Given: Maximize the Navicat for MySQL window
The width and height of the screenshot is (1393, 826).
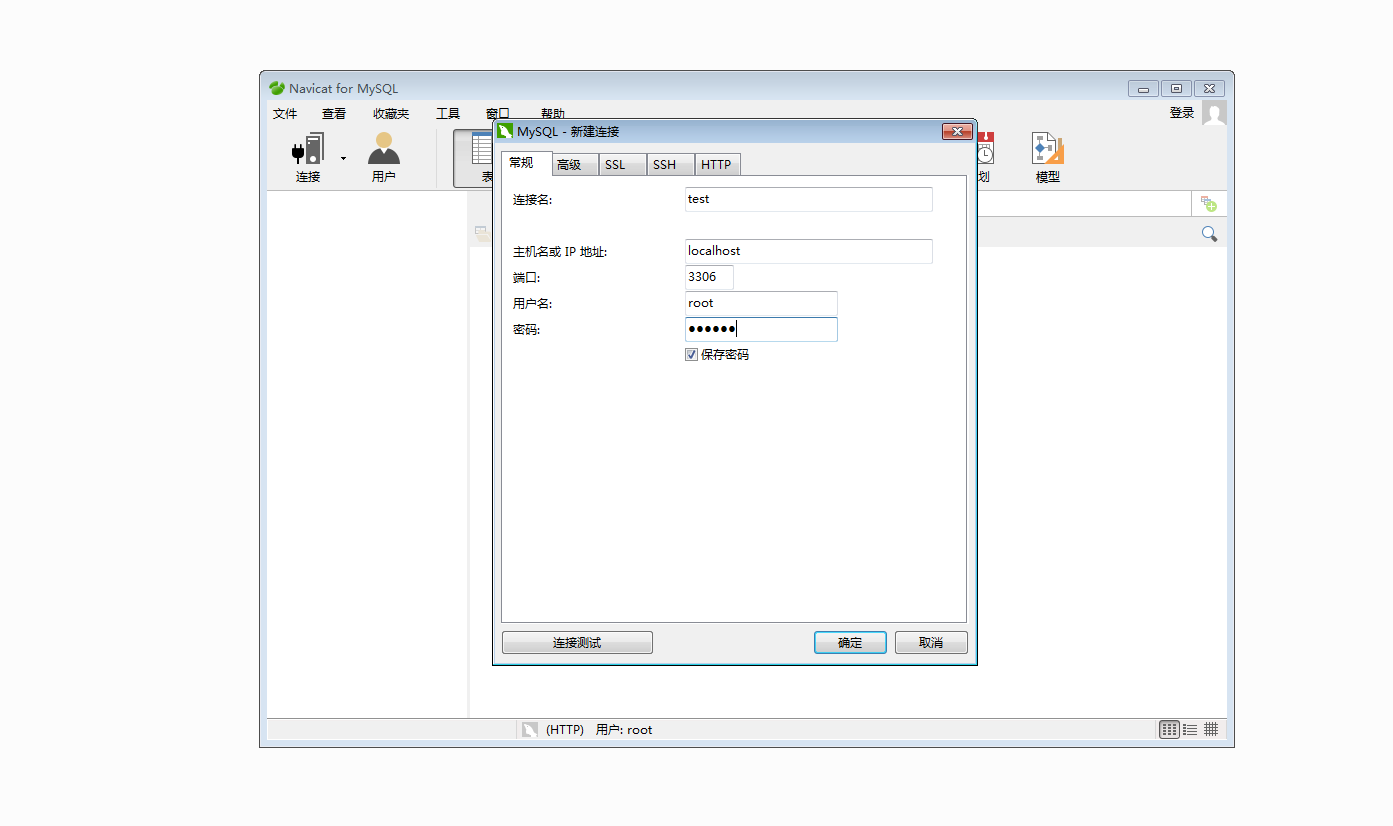Looking at the screenshot, I should [x=1176, y=88].
